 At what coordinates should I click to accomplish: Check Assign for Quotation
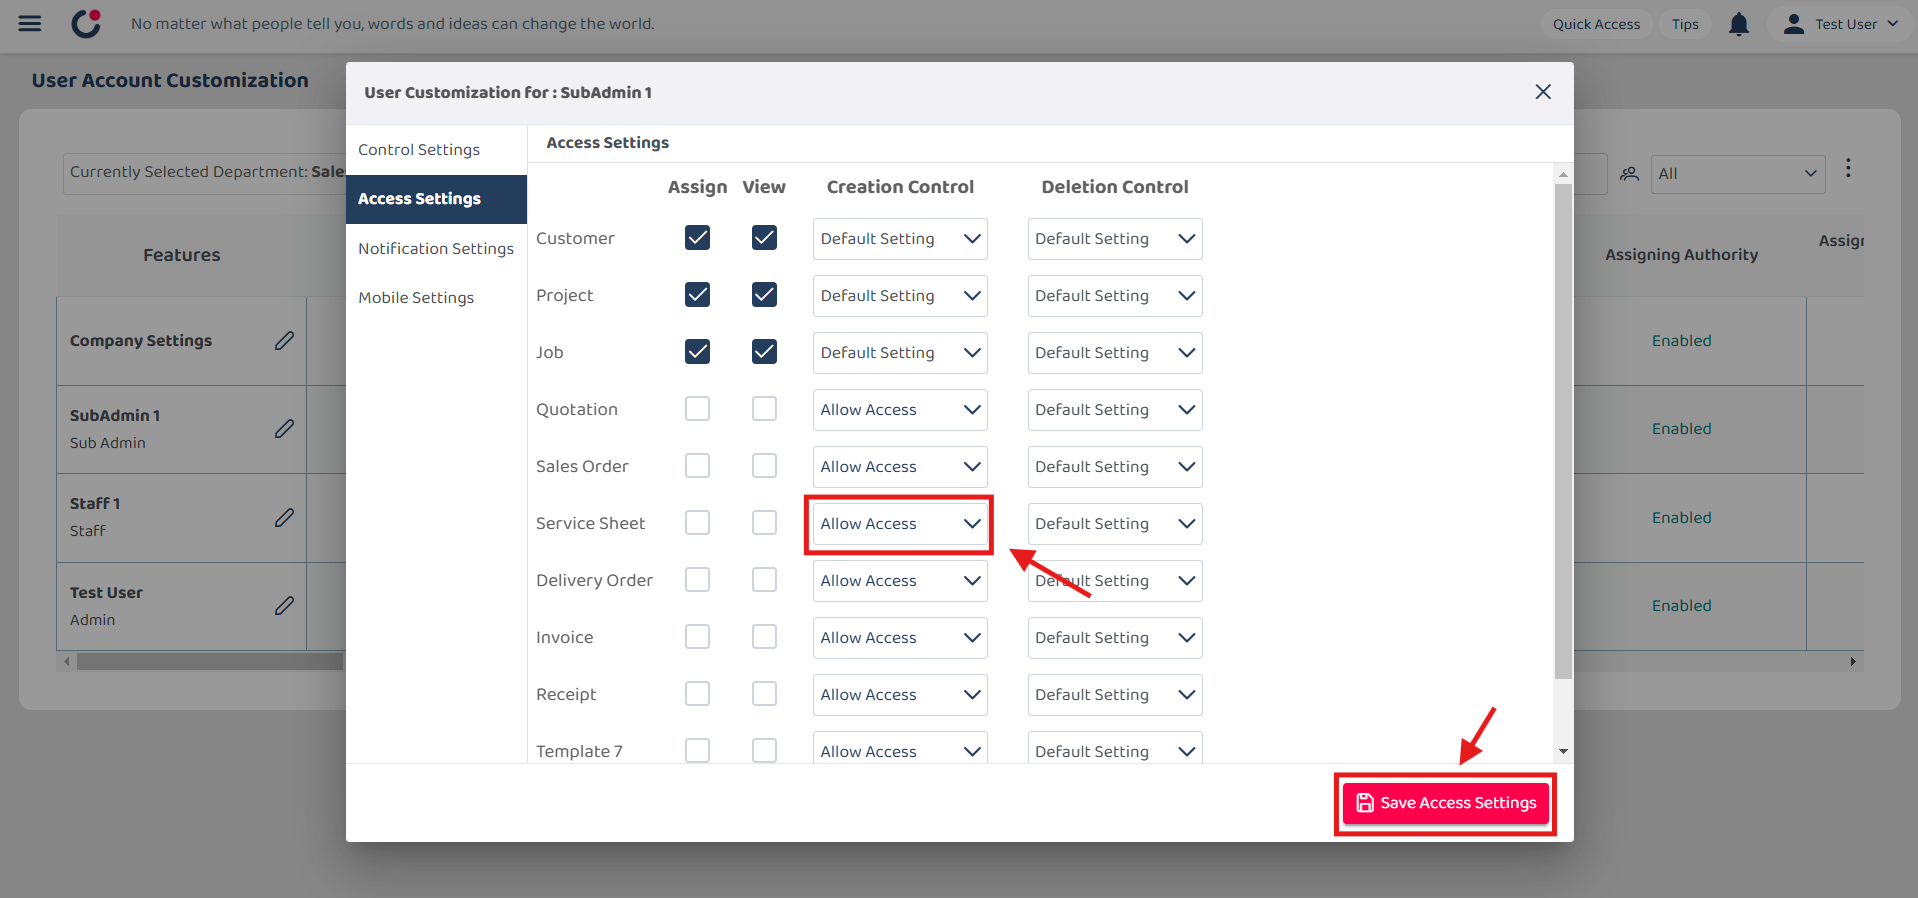pyautogui.click(x=697, y=409)
